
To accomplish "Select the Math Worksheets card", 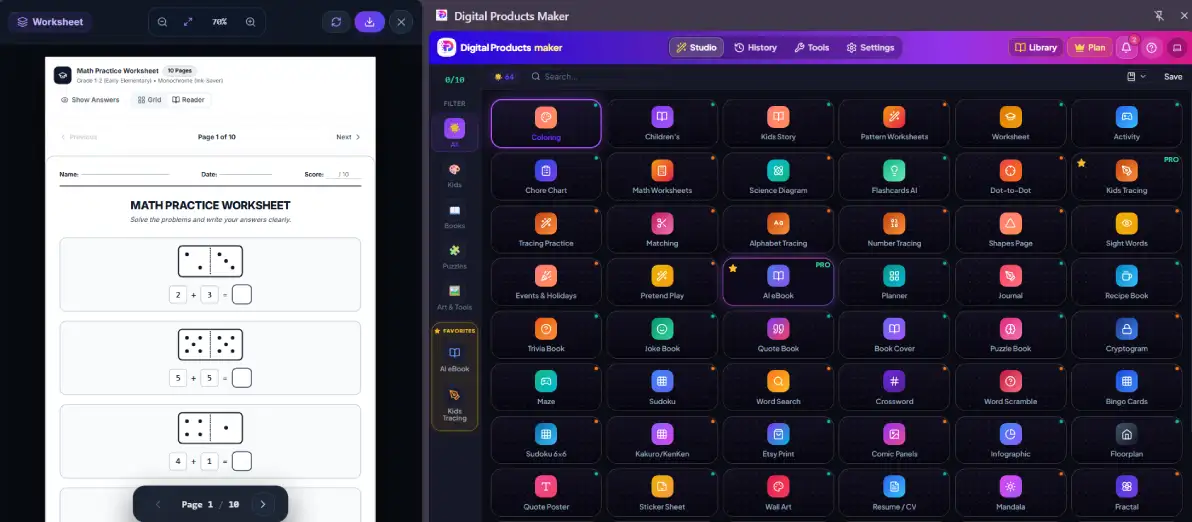I will pos(662,176).
